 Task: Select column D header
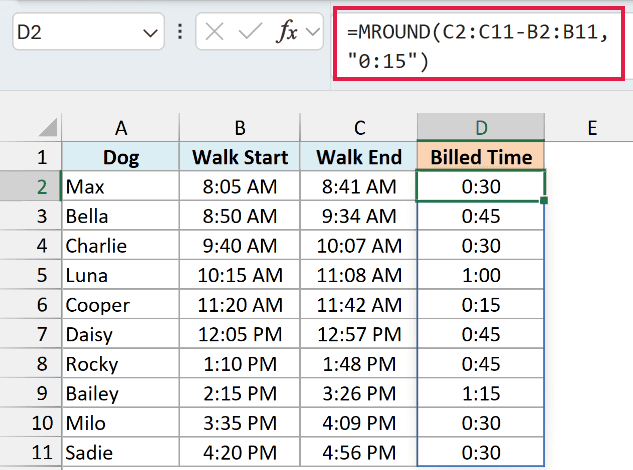(x=481, y=128)
